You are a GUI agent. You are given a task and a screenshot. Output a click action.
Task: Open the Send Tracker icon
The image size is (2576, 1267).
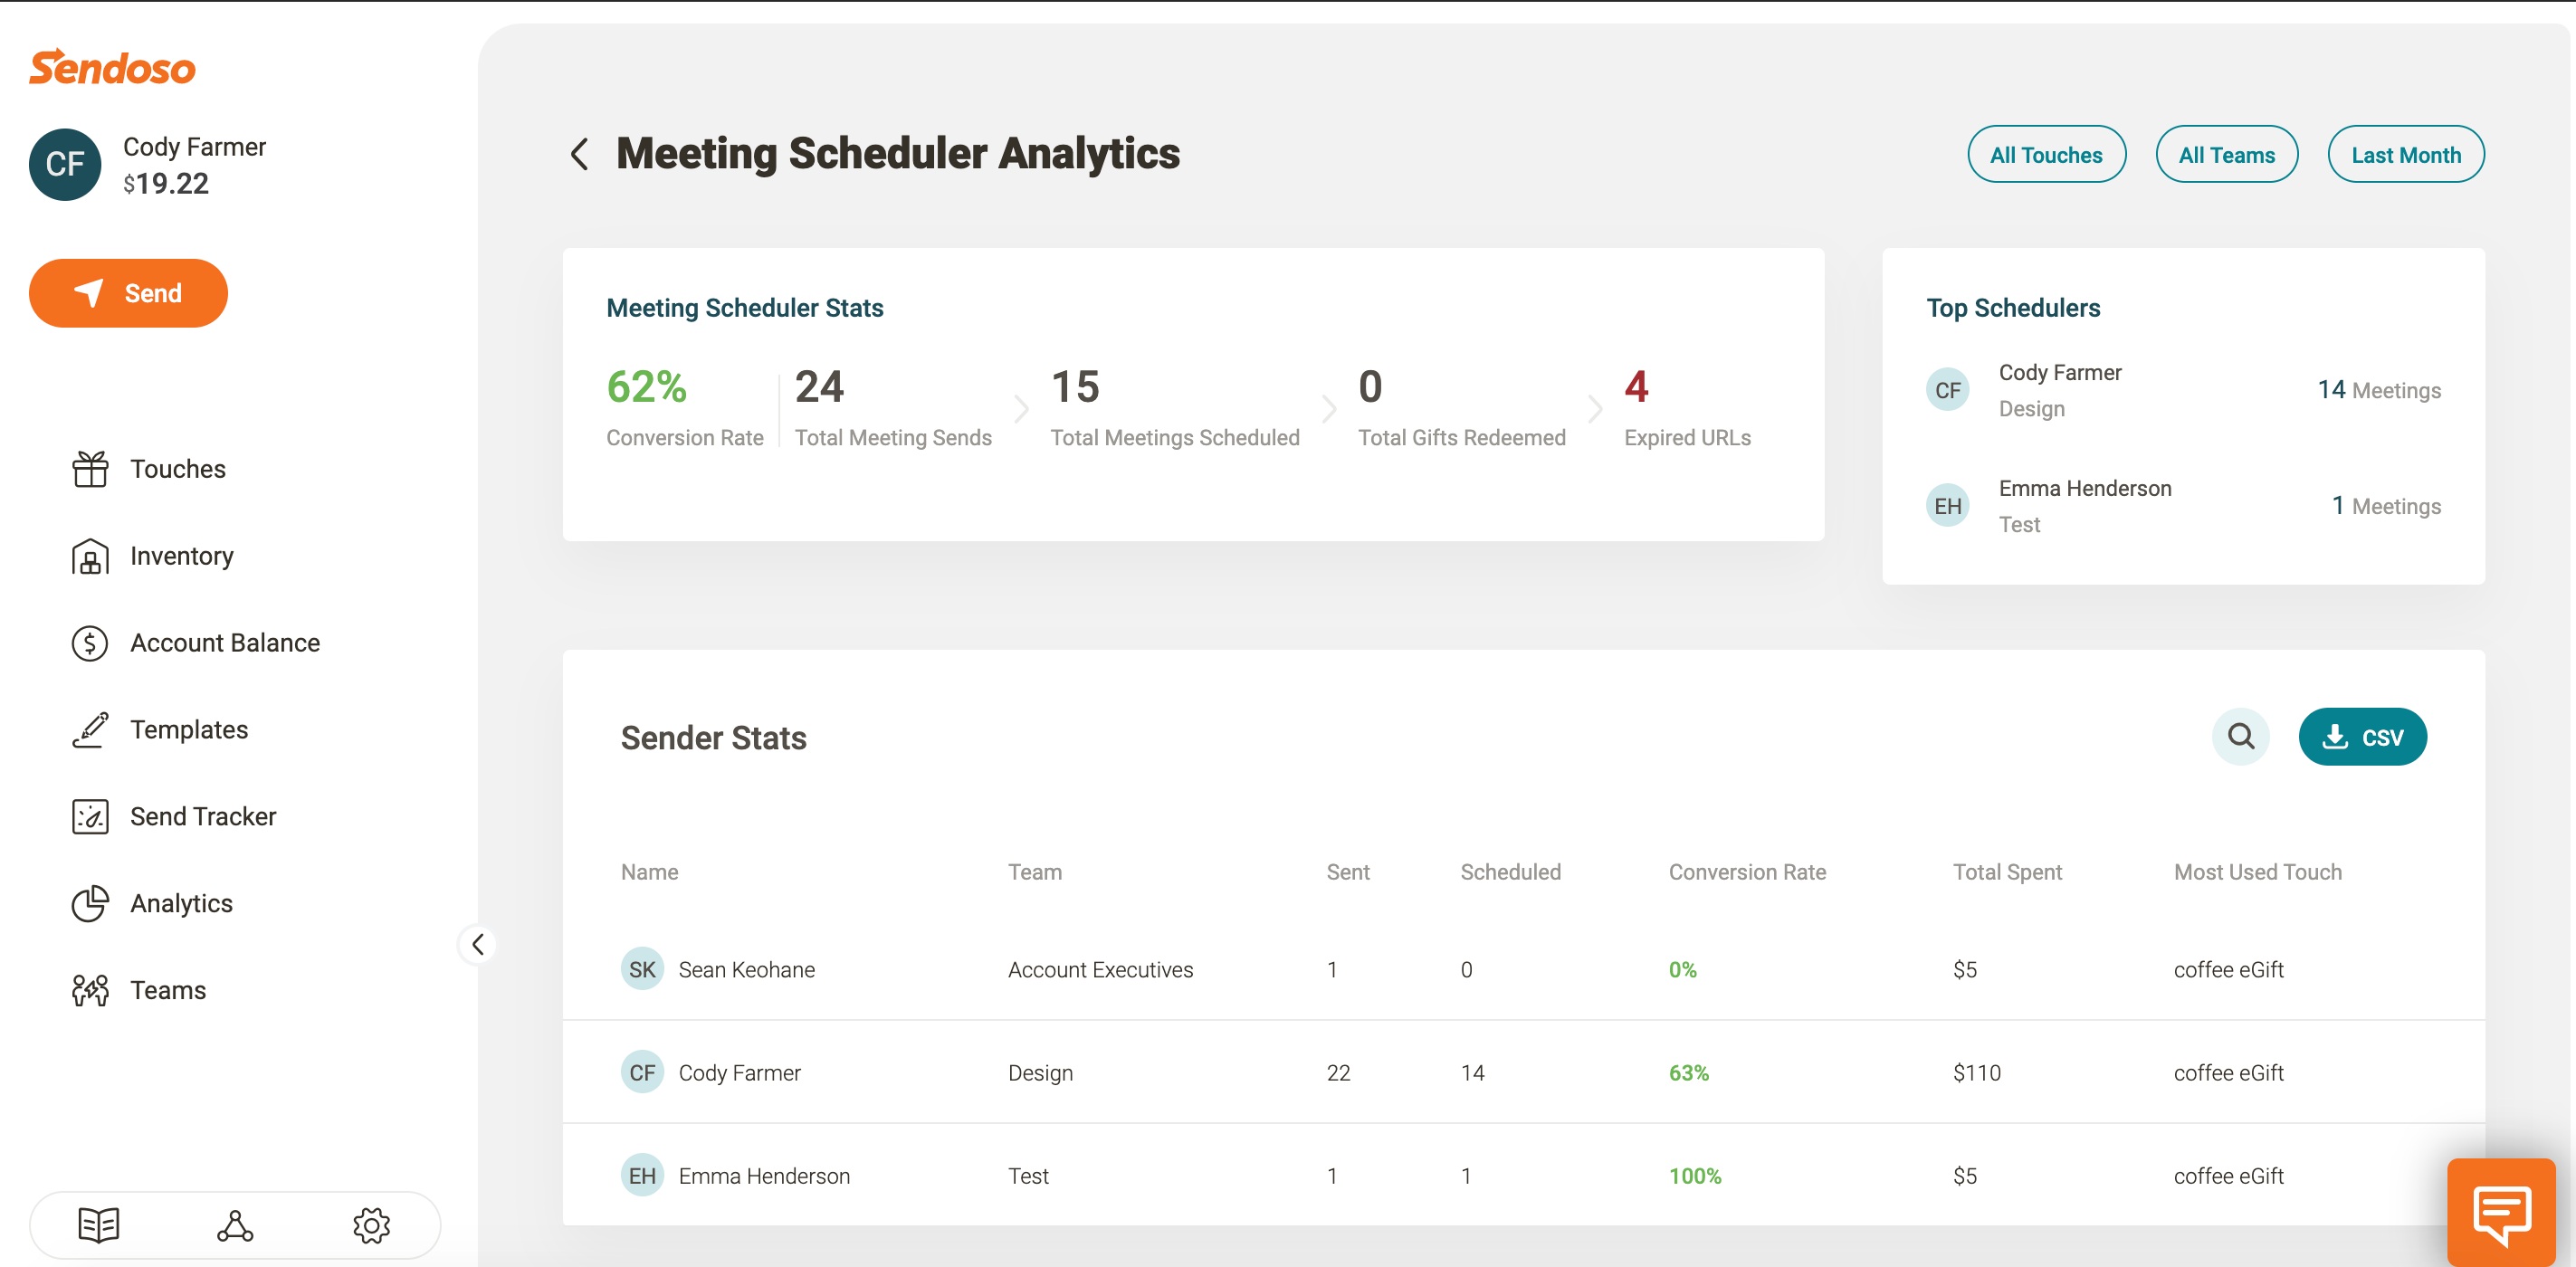pos(90,817)
